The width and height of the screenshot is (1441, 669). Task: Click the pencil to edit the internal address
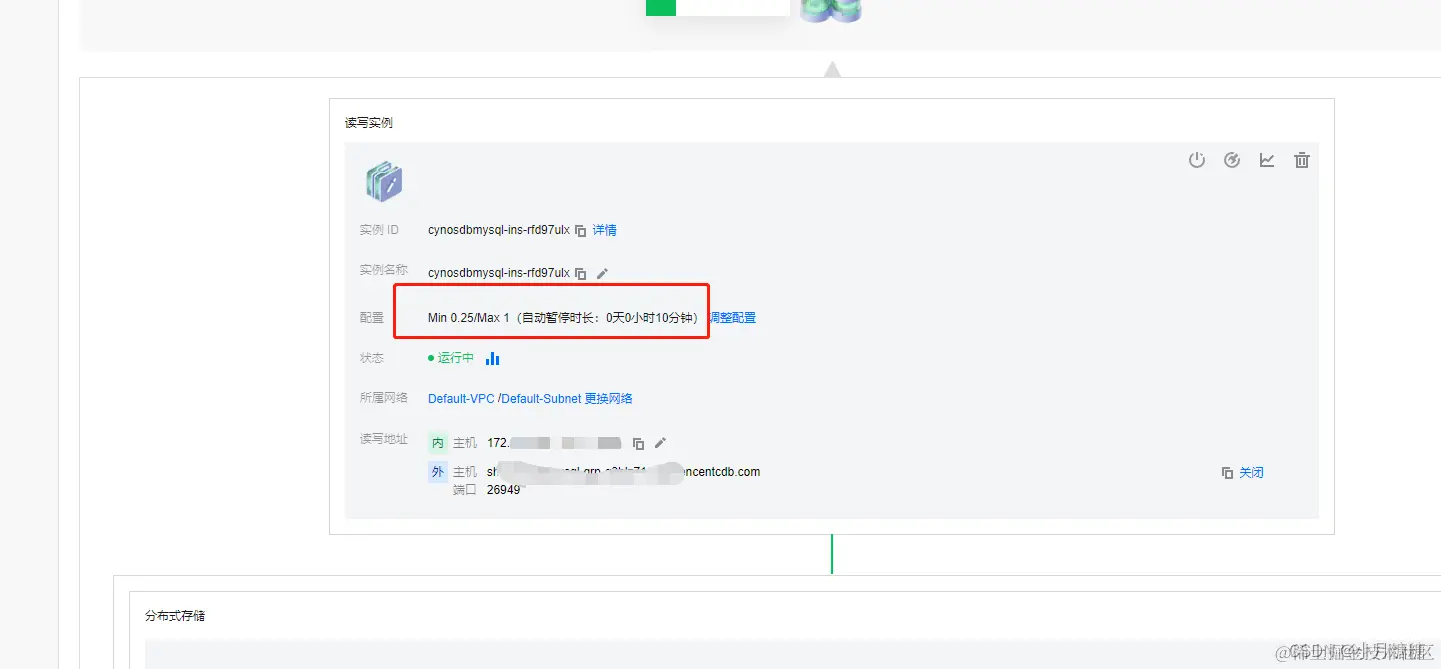coord(659,443)
